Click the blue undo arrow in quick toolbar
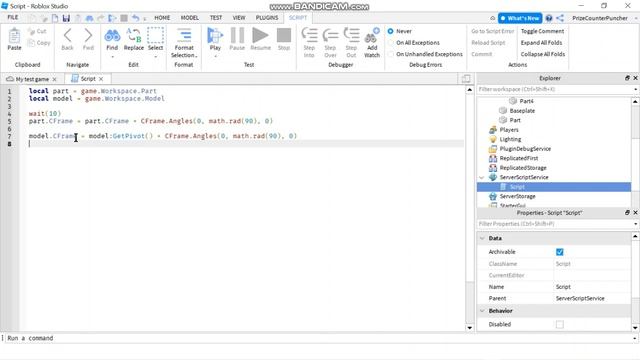 coord(136,18)
